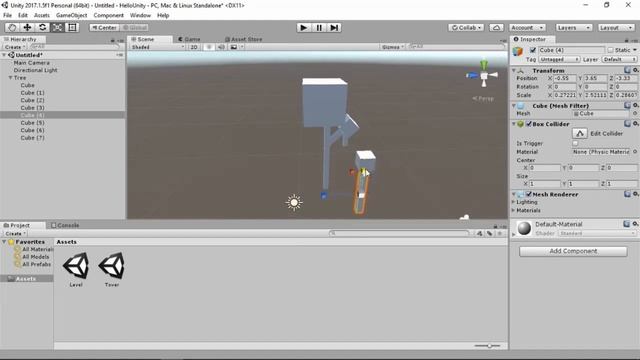Click Default-Material sphere preview
The width and height of the screenshot is (640, 360).
tap(524, 228)
